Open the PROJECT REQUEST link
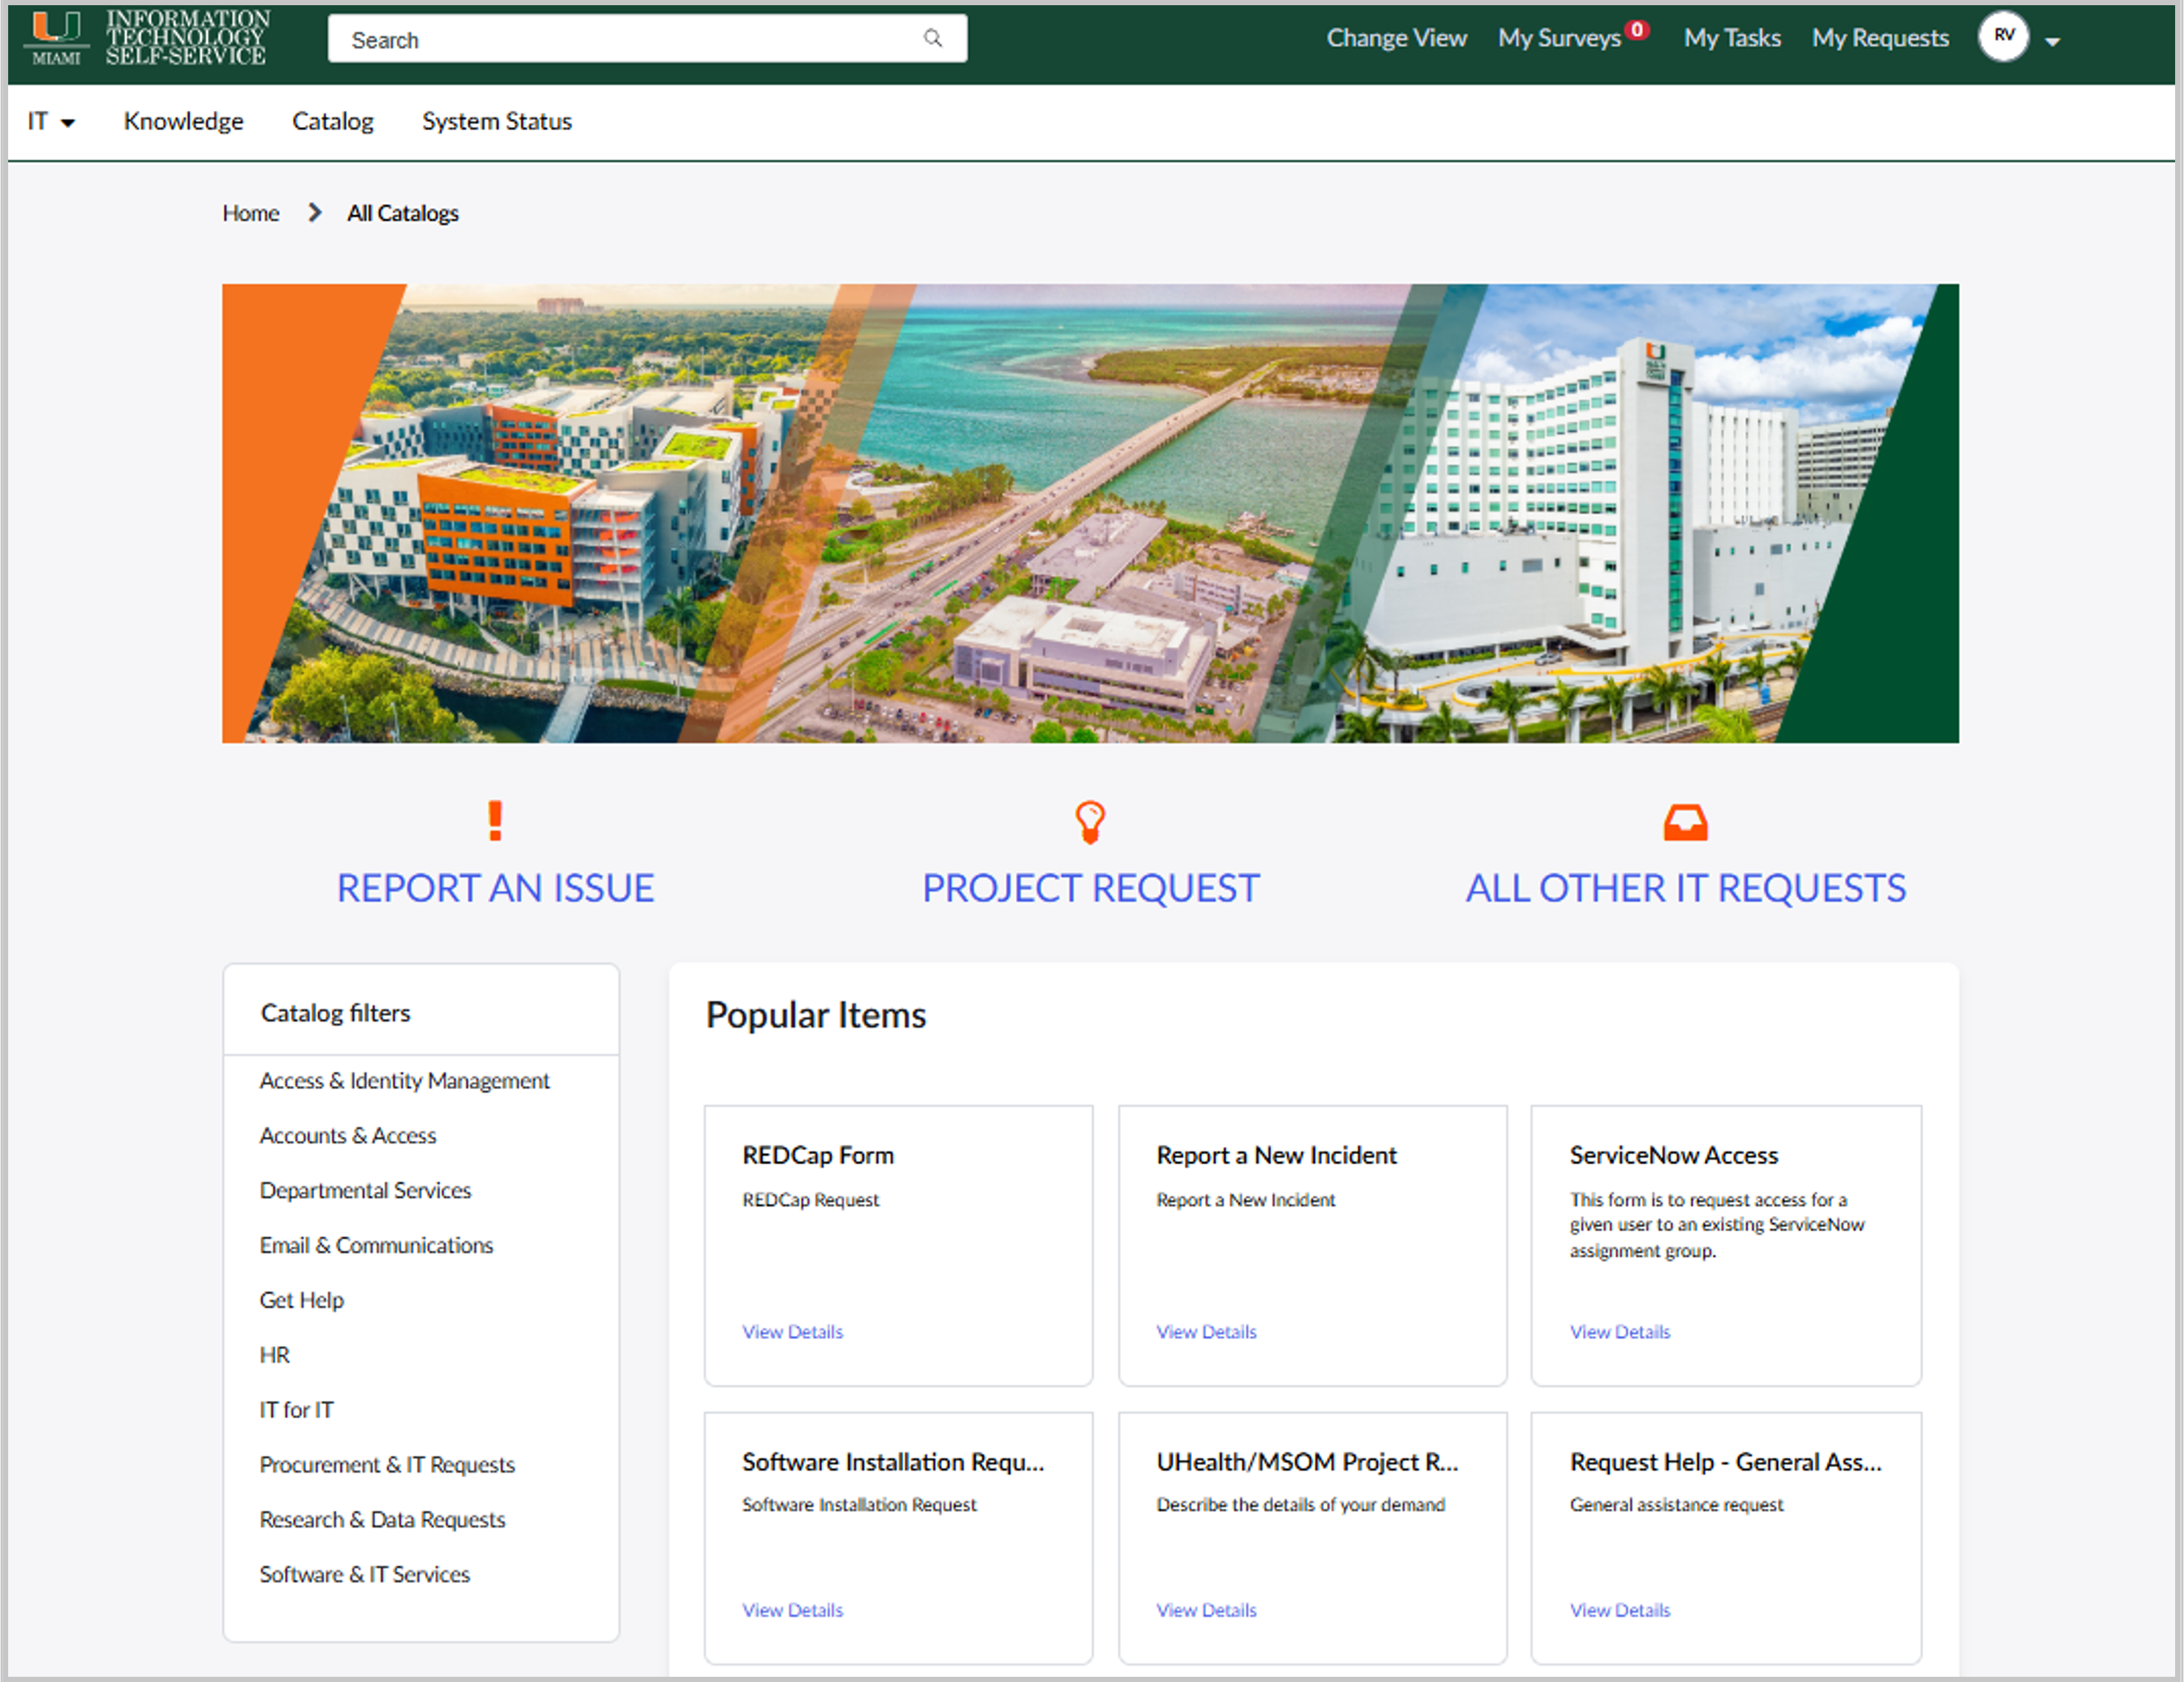The height and width of the screenshot is (1682, 2184). (1090, 888)
